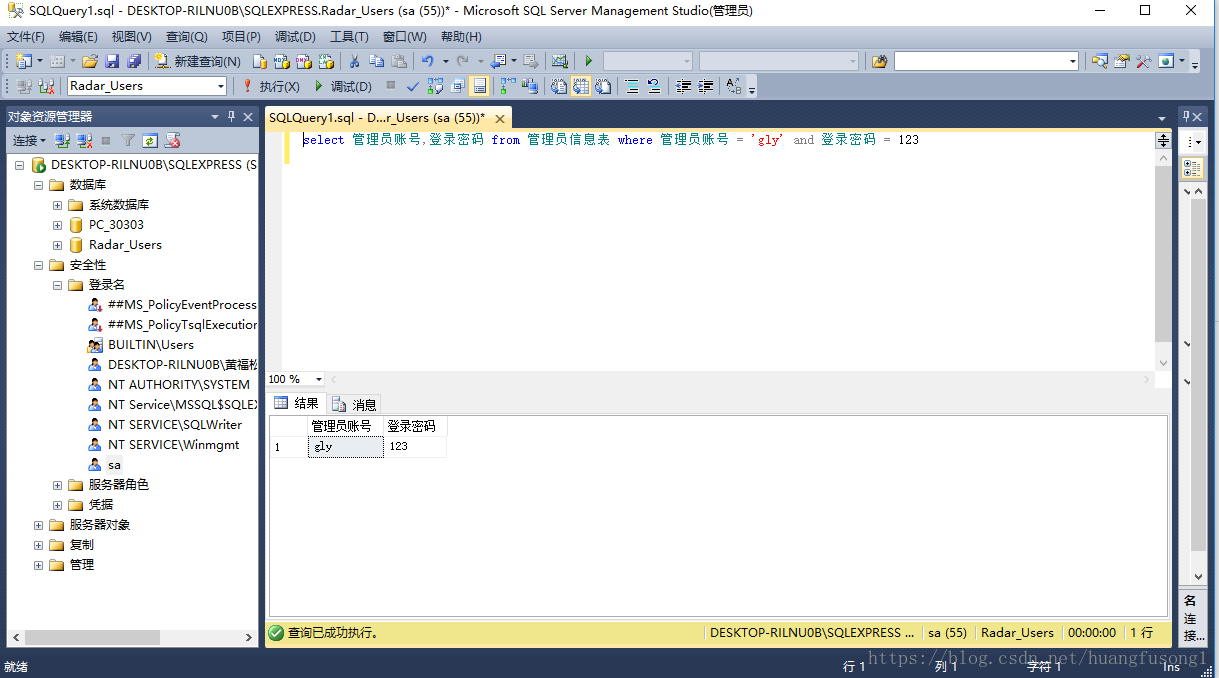Expand the Radar_Users database node

(57, 245)
